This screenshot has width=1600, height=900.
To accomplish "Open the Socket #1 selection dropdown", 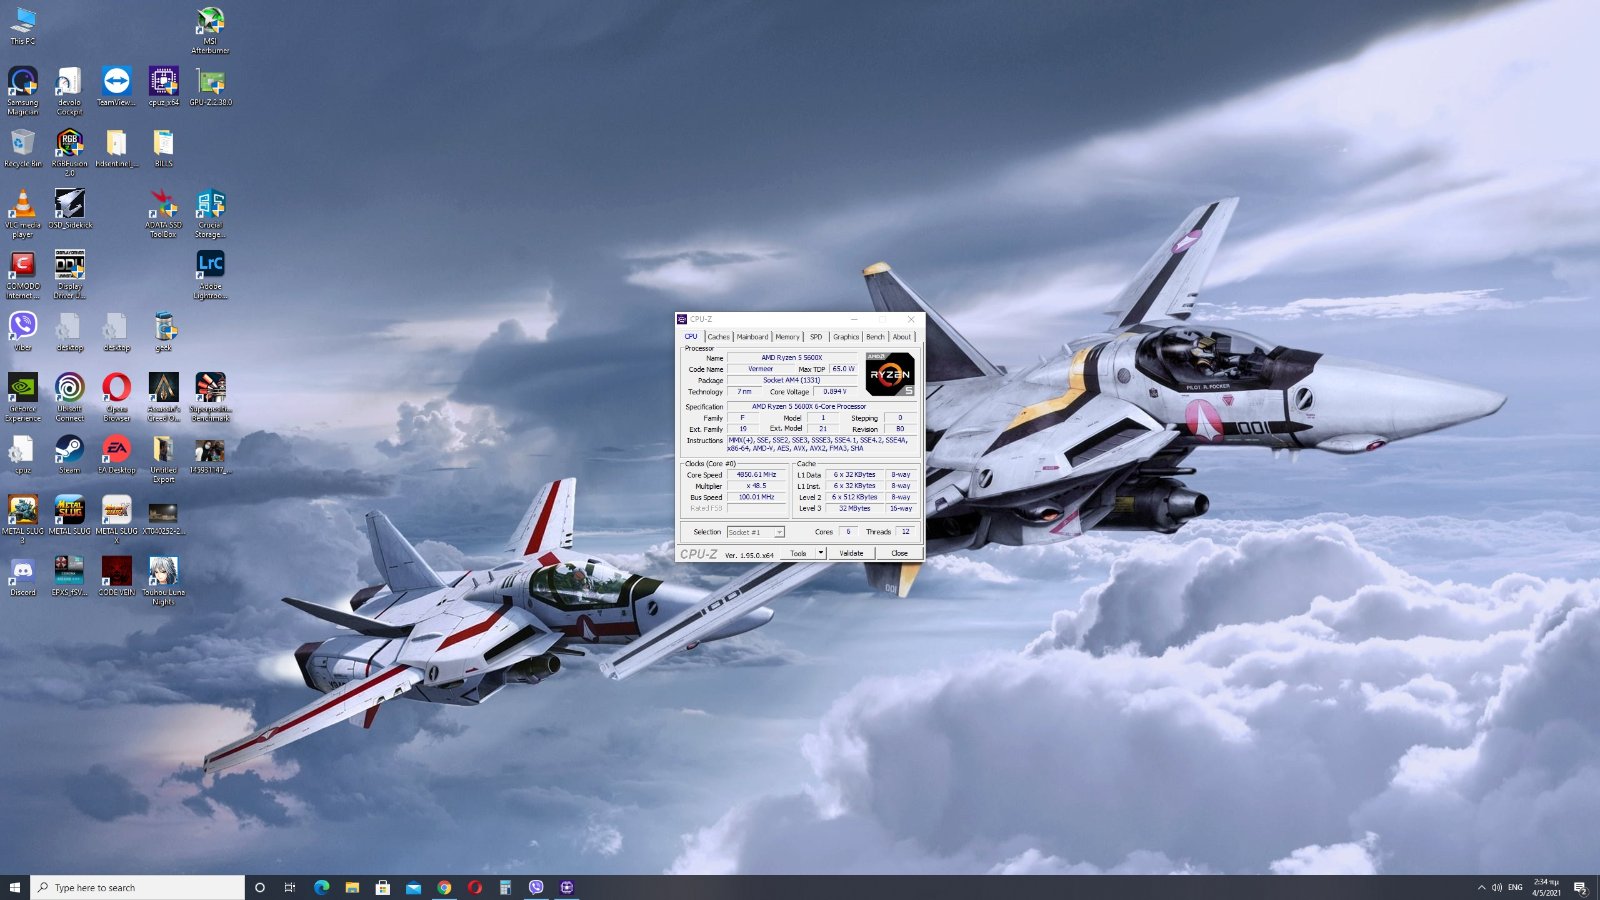I will [756, 532].
